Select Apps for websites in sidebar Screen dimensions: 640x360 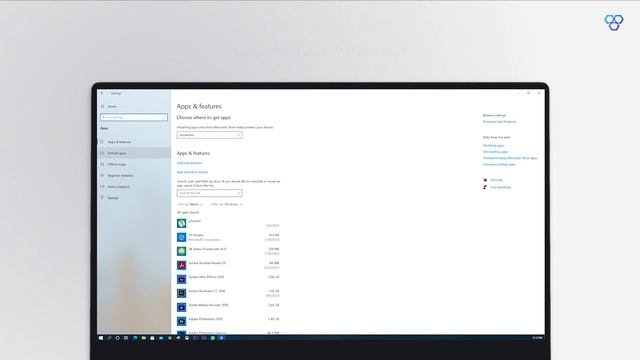[121, 176]
